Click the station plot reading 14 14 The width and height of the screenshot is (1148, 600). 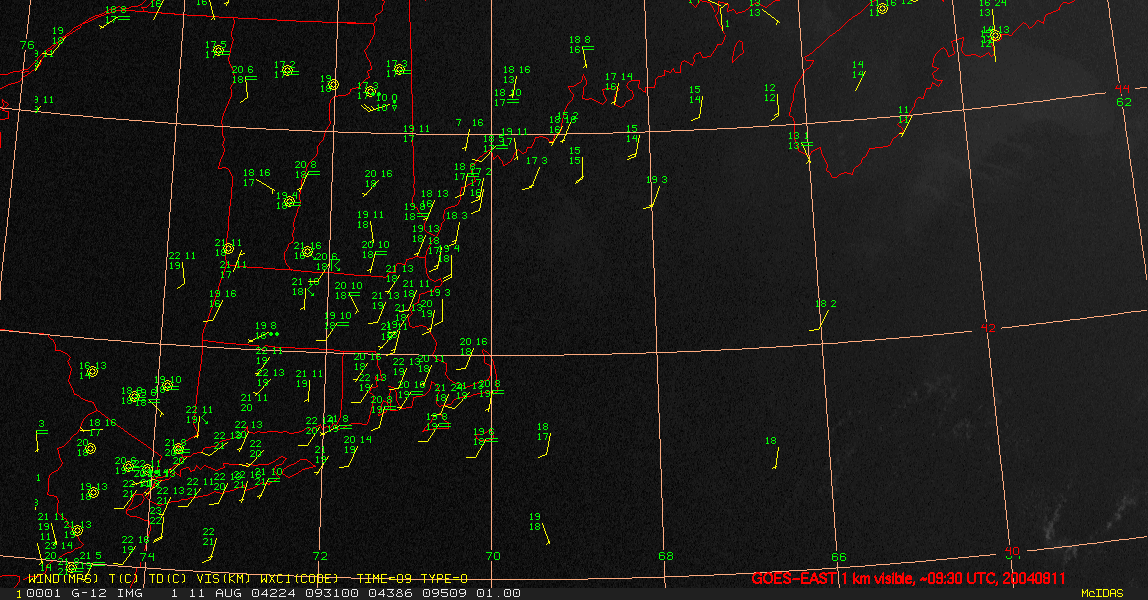tap(858, 70)
